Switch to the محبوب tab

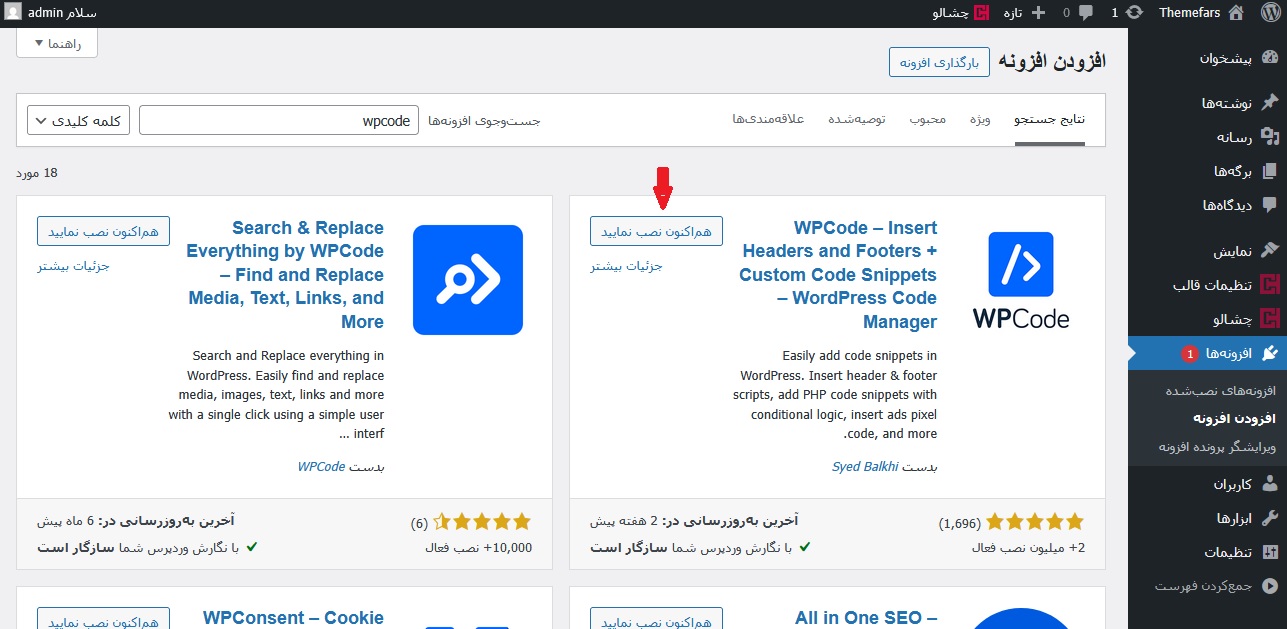pos(926,120)
